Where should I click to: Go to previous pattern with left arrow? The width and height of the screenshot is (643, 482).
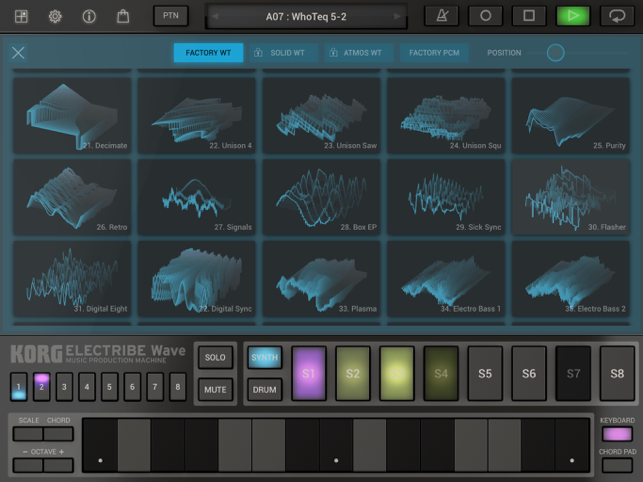(215, 17)
